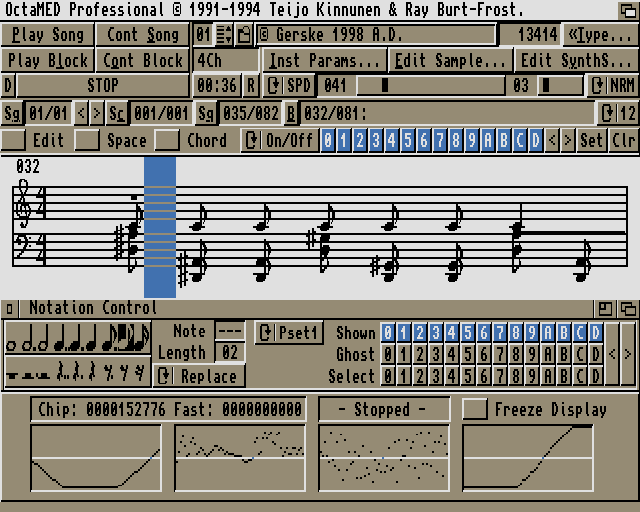This screenshot has width=640, height=512.
Task: Toggle track D in the On/Off row
Action: 536,140
